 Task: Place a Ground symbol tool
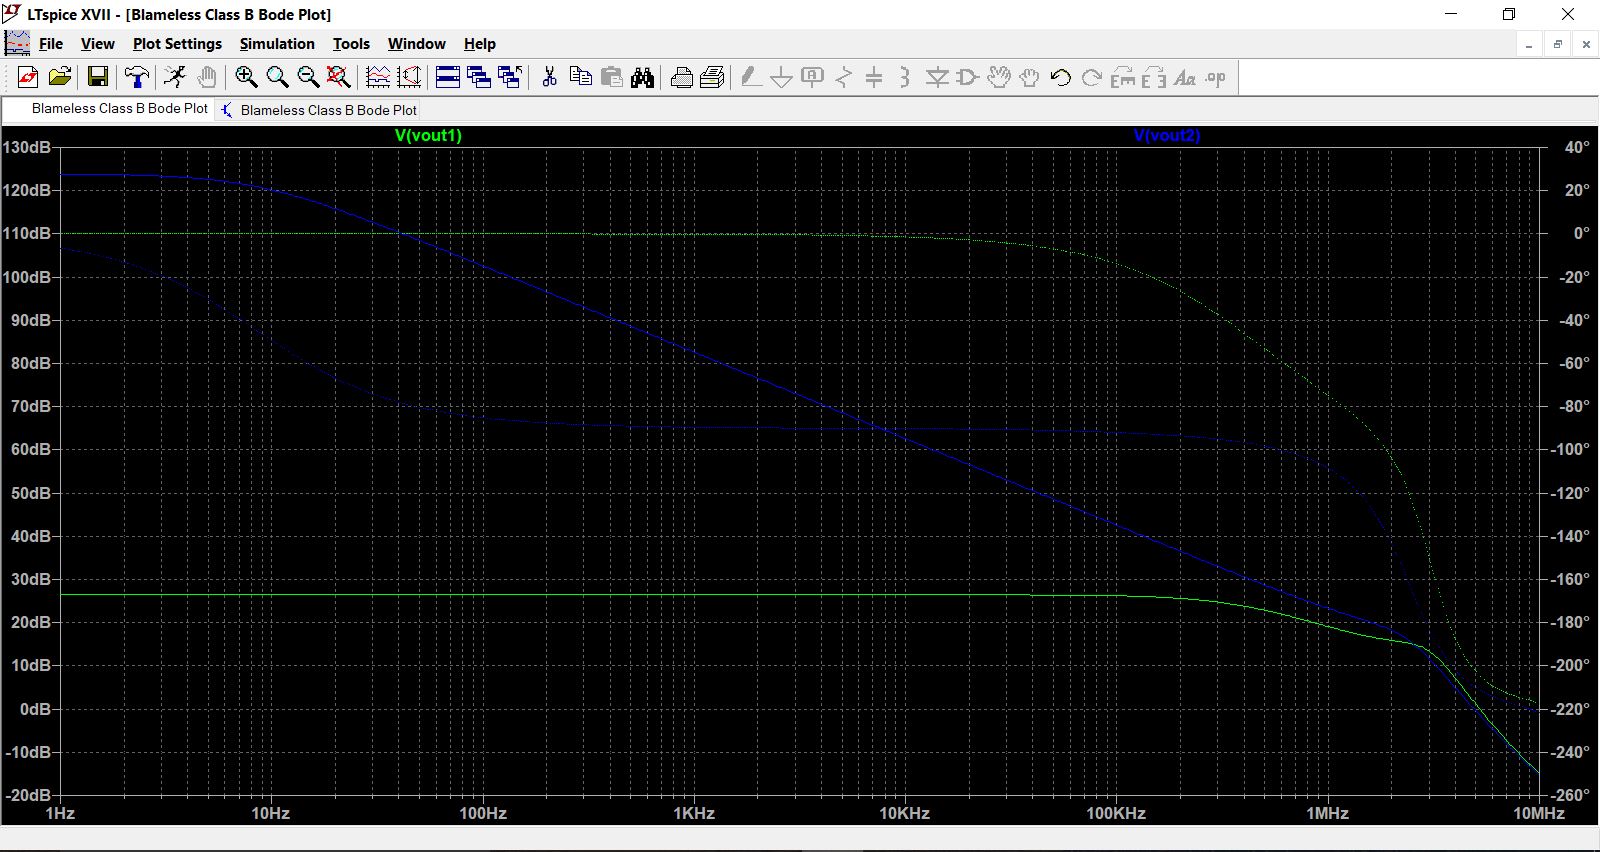782,77
